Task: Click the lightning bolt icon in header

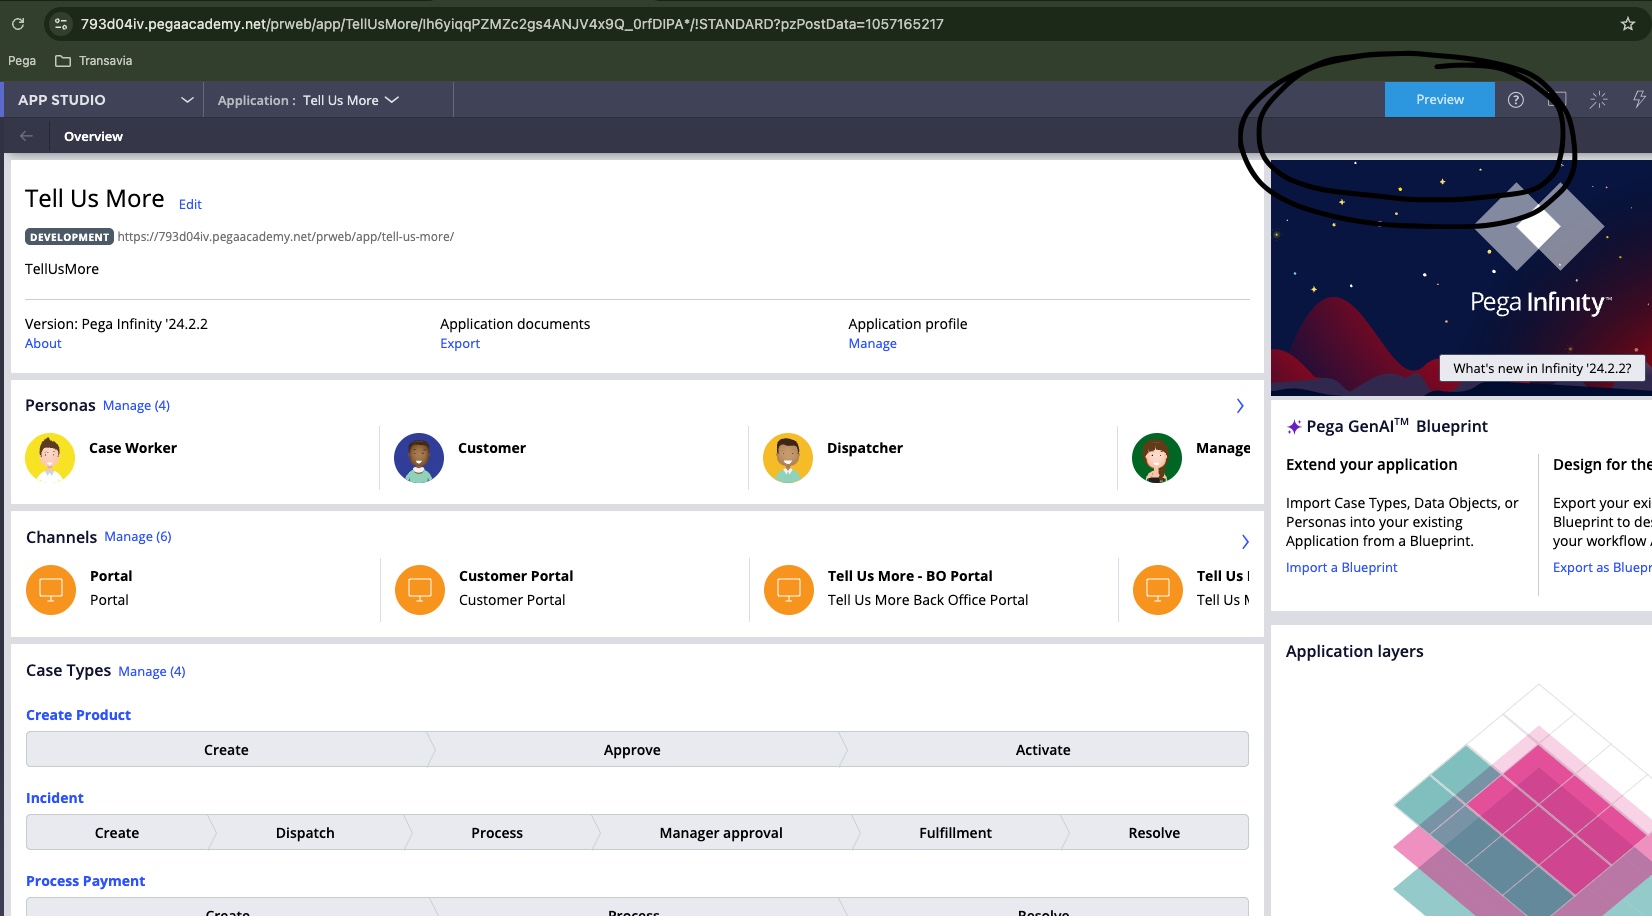Action: [x=1639, y=99]
